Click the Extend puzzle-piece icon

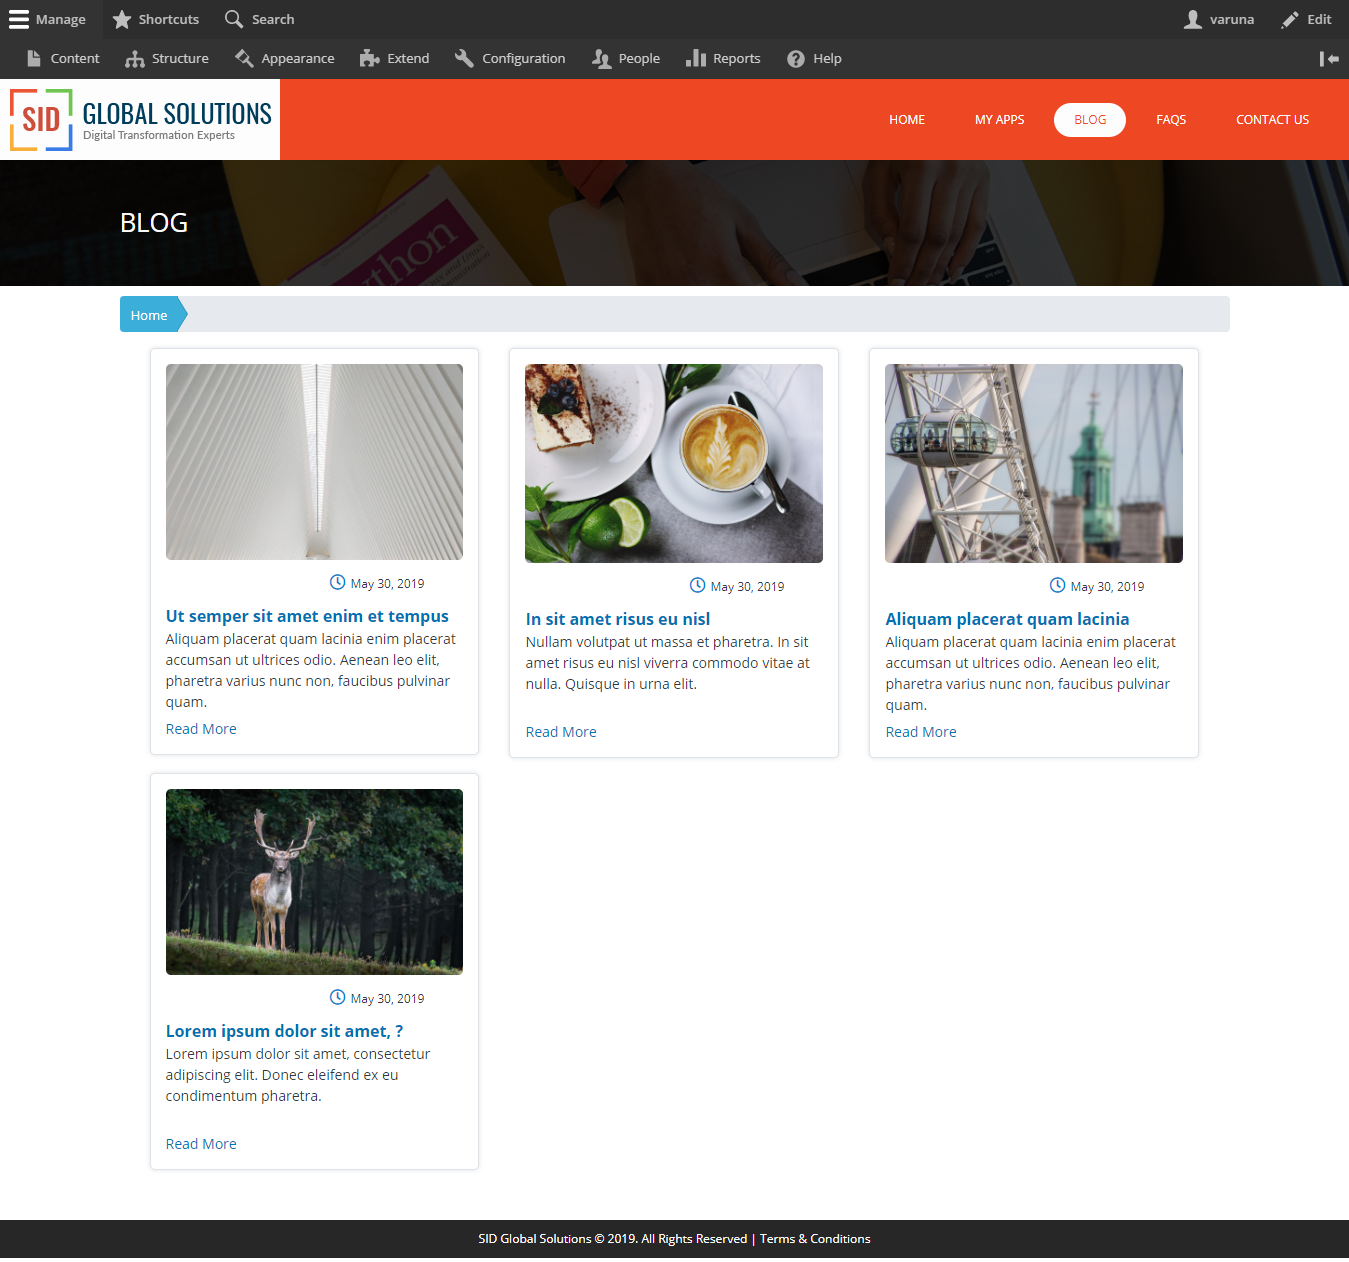(x=369, y=58)
